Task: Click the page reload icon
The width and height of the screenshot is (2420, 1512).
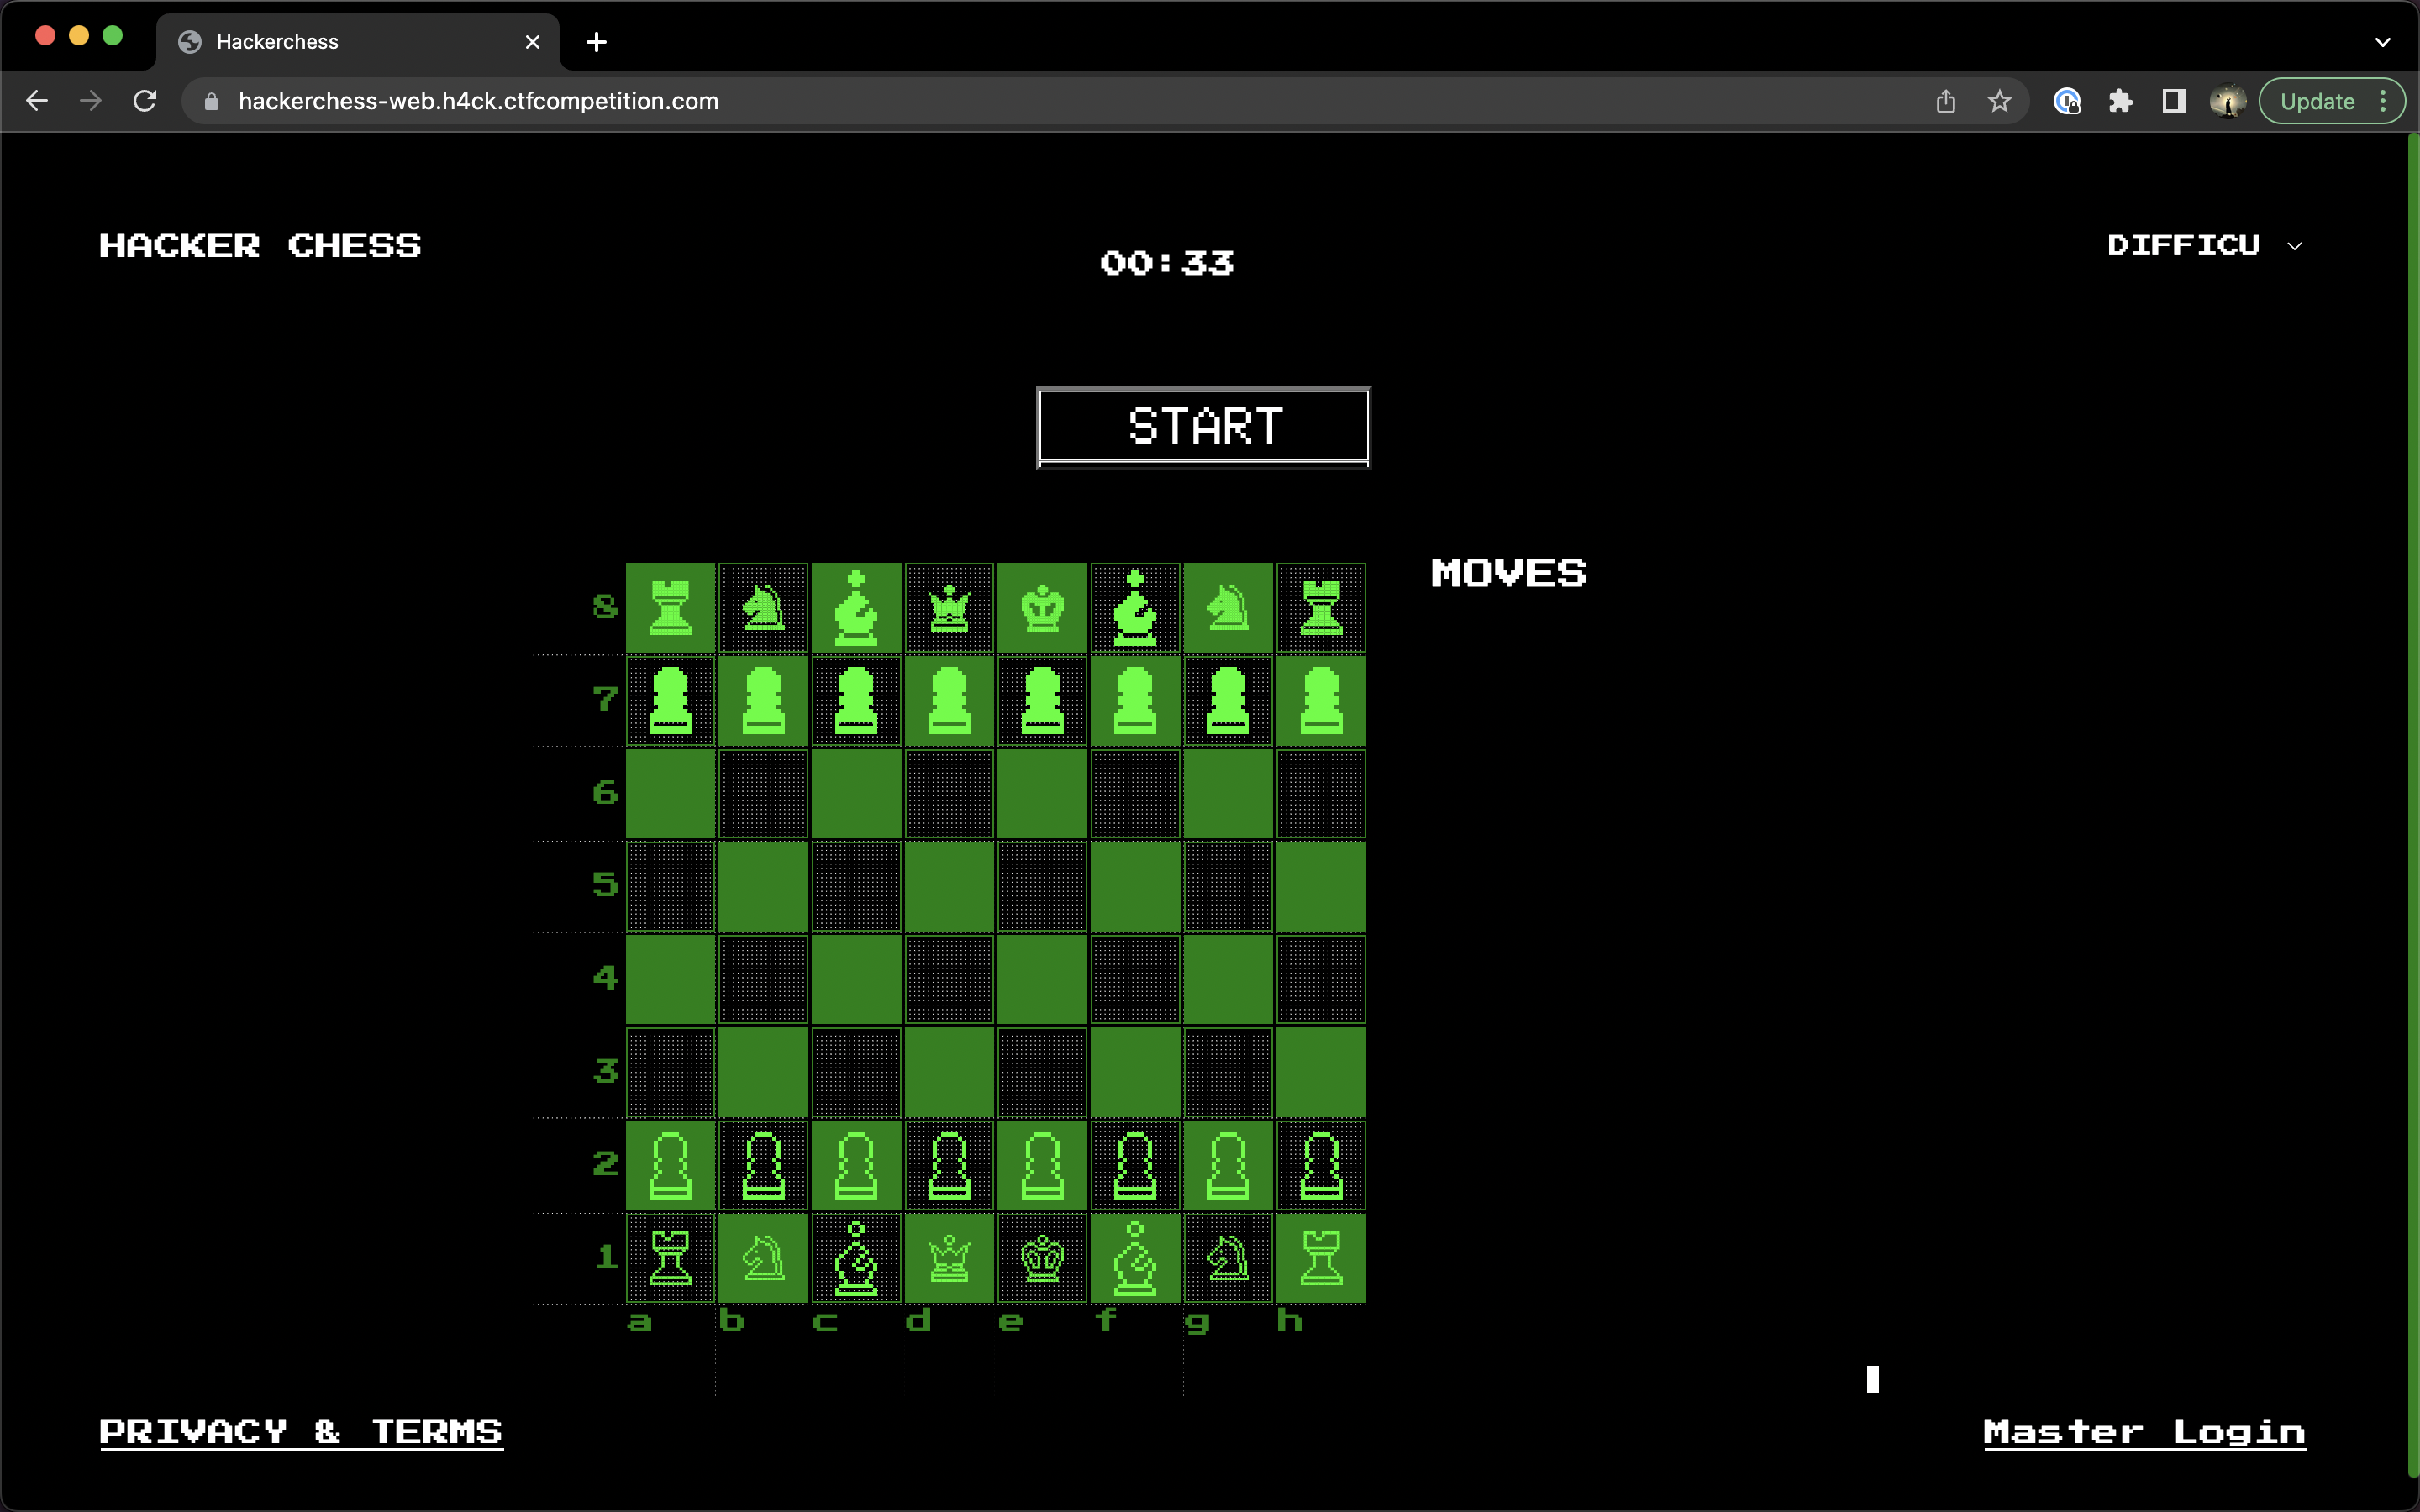Action: point(145,100)
